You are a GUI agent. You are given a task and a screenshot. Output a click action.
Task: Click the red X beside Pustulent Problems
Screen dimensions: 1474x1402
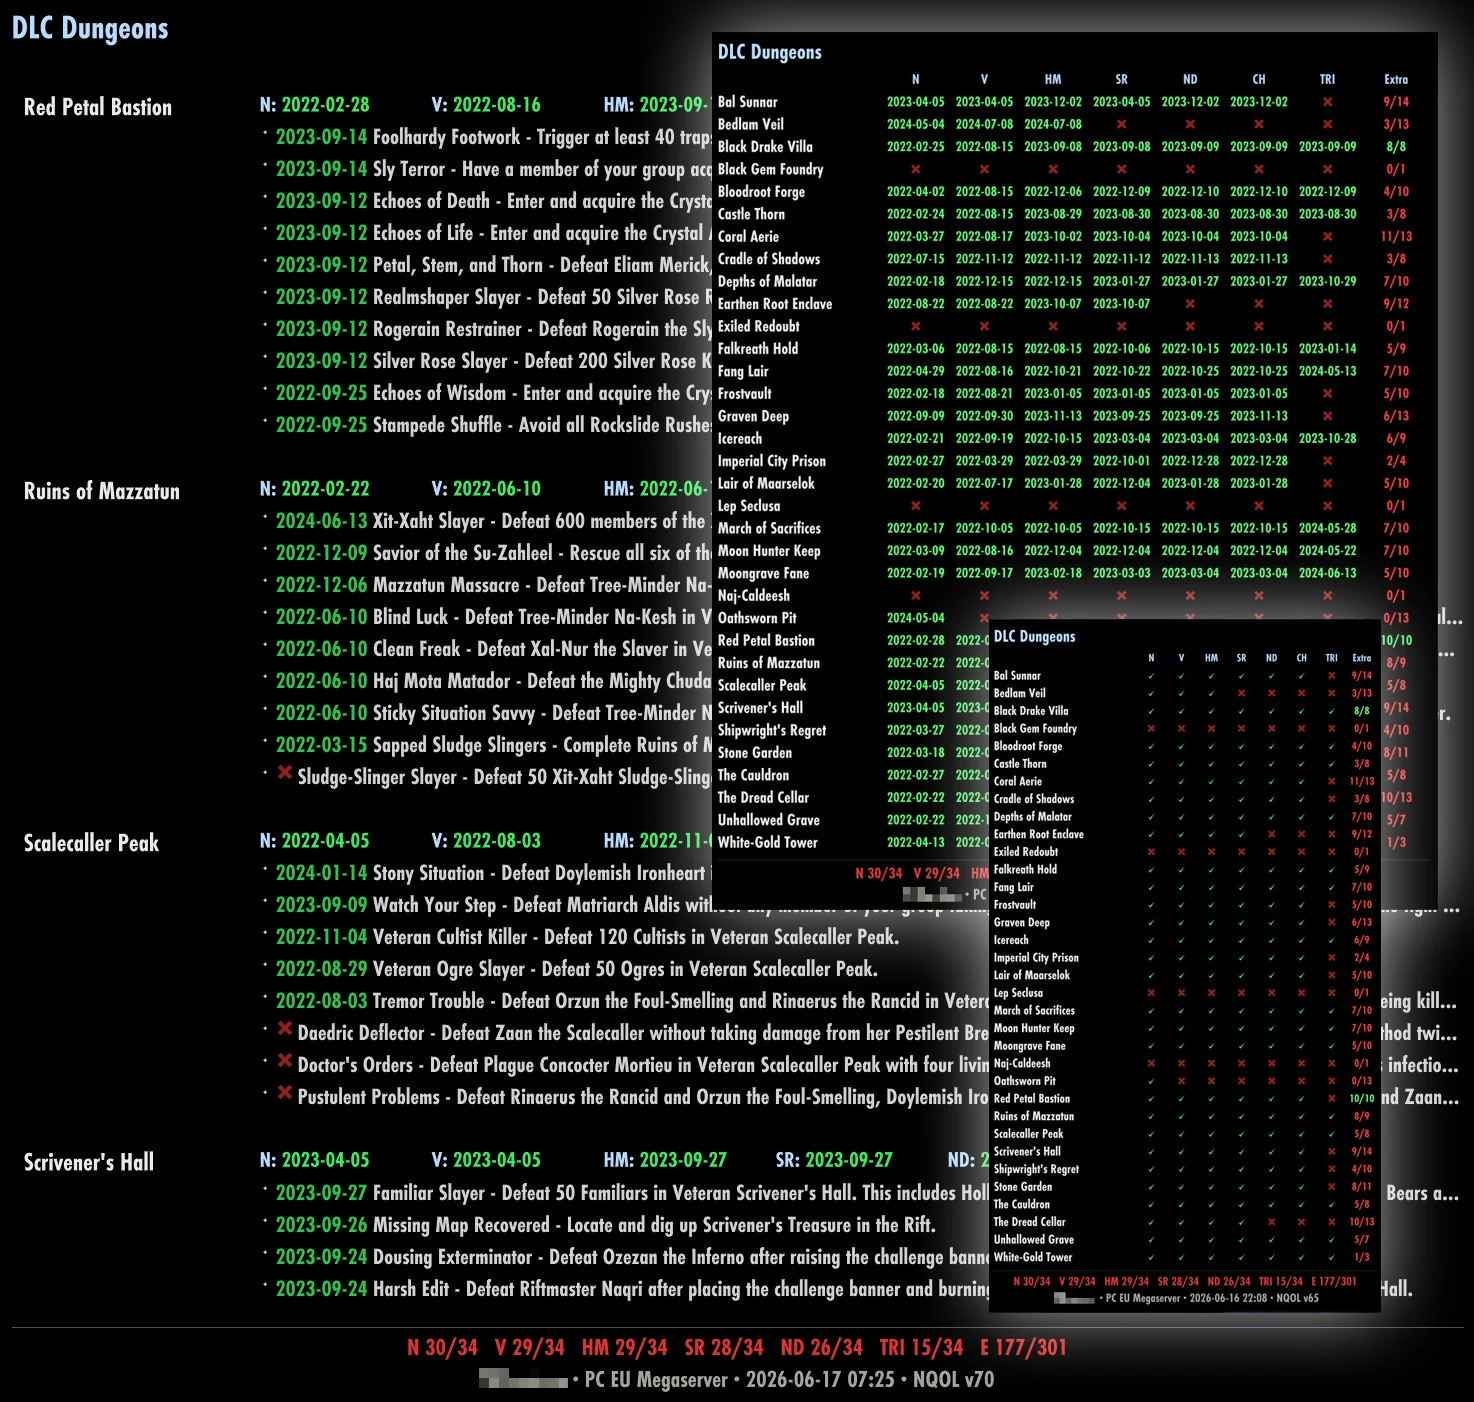(285, 1093)
